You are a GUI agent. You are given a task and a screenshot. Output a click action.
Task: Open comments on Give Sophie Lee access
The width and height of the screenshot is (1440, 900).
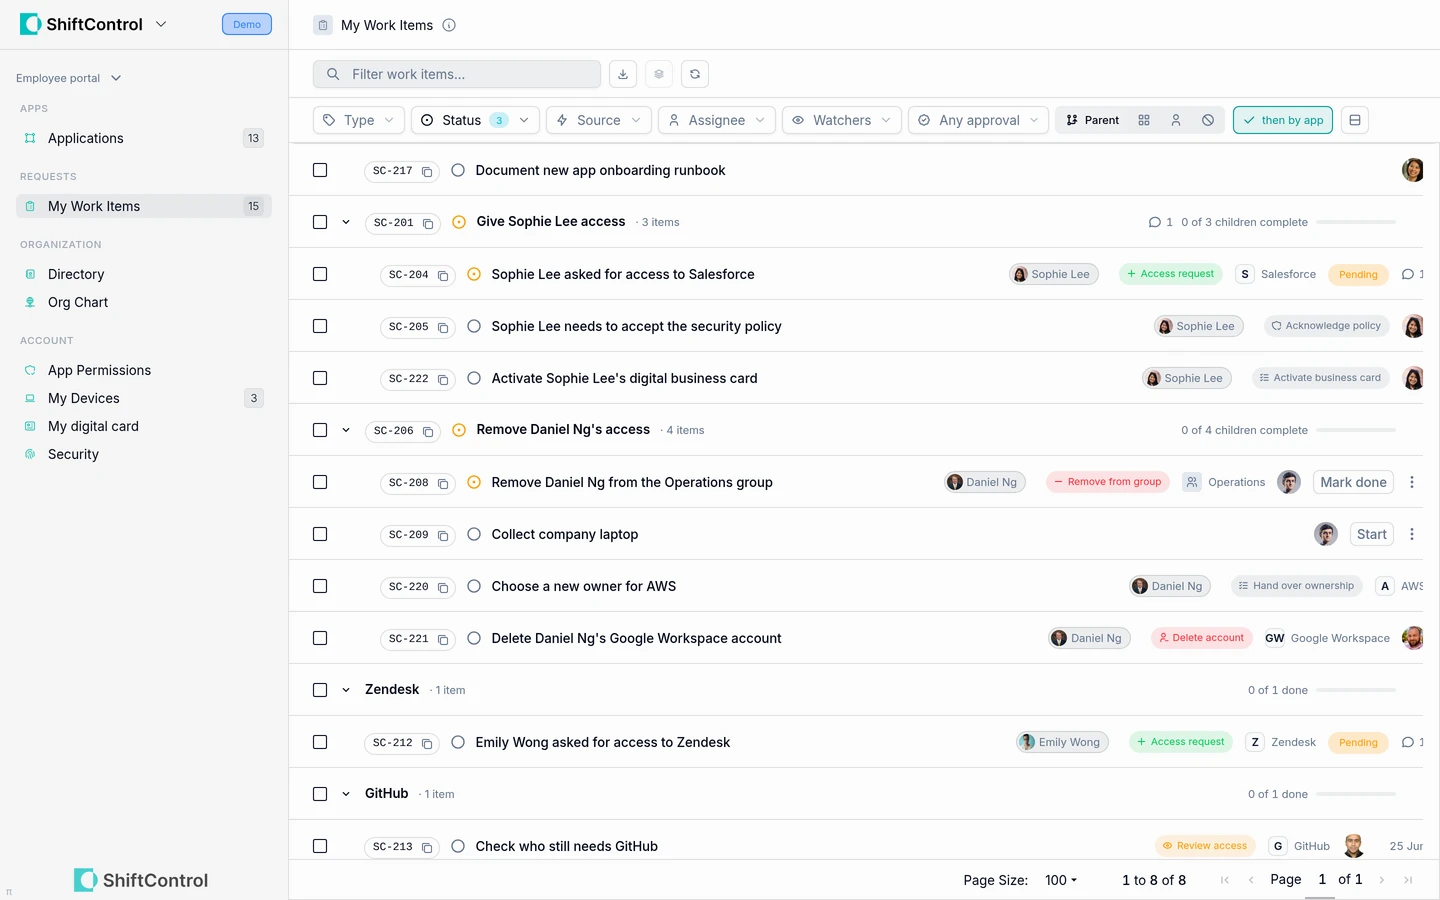(x=1161, y=222)
